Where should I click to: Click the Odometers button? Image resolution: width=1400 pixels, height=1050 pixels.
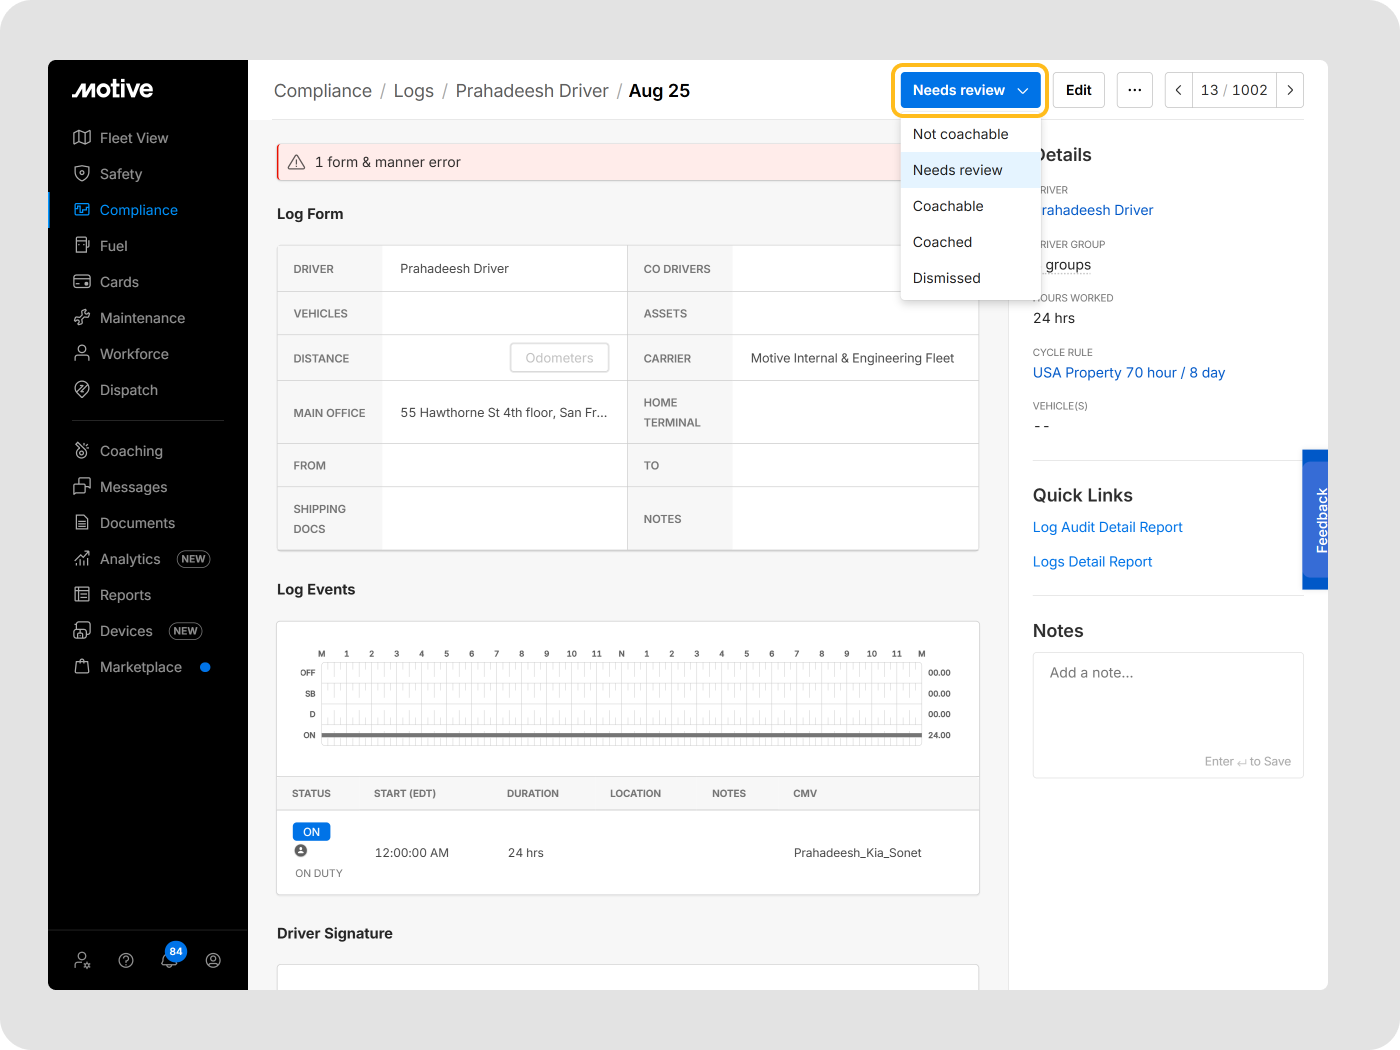coord(559,358)
